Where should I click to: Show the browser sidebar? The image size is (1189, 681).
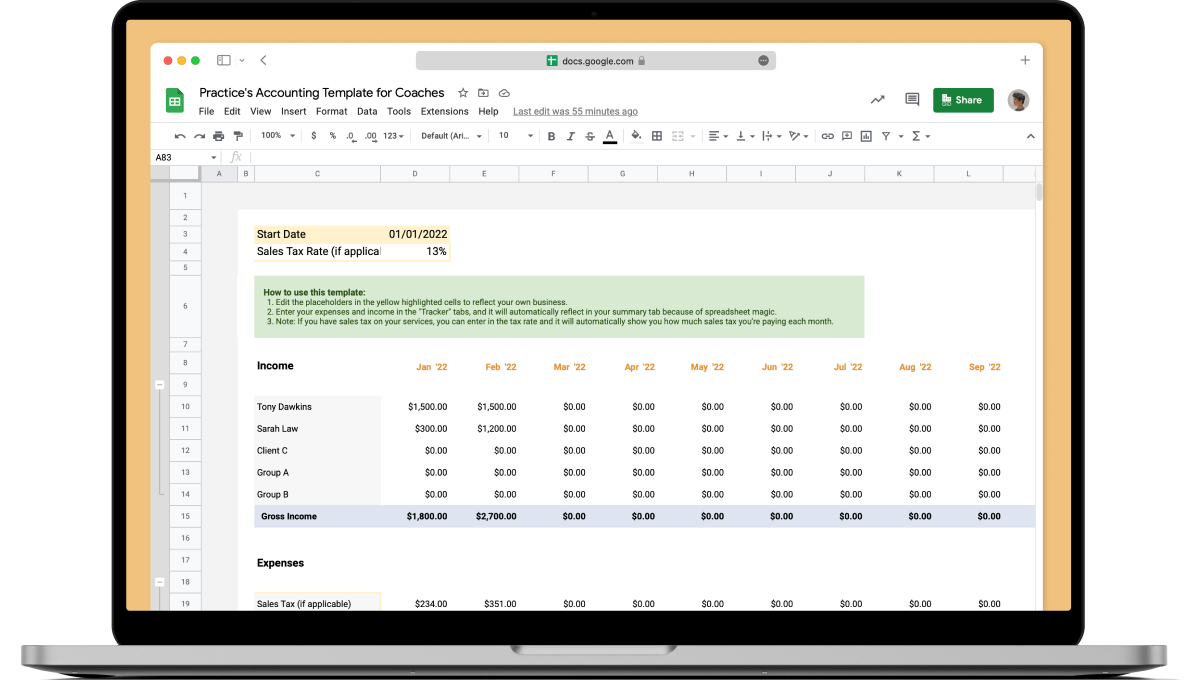[224, 60]
